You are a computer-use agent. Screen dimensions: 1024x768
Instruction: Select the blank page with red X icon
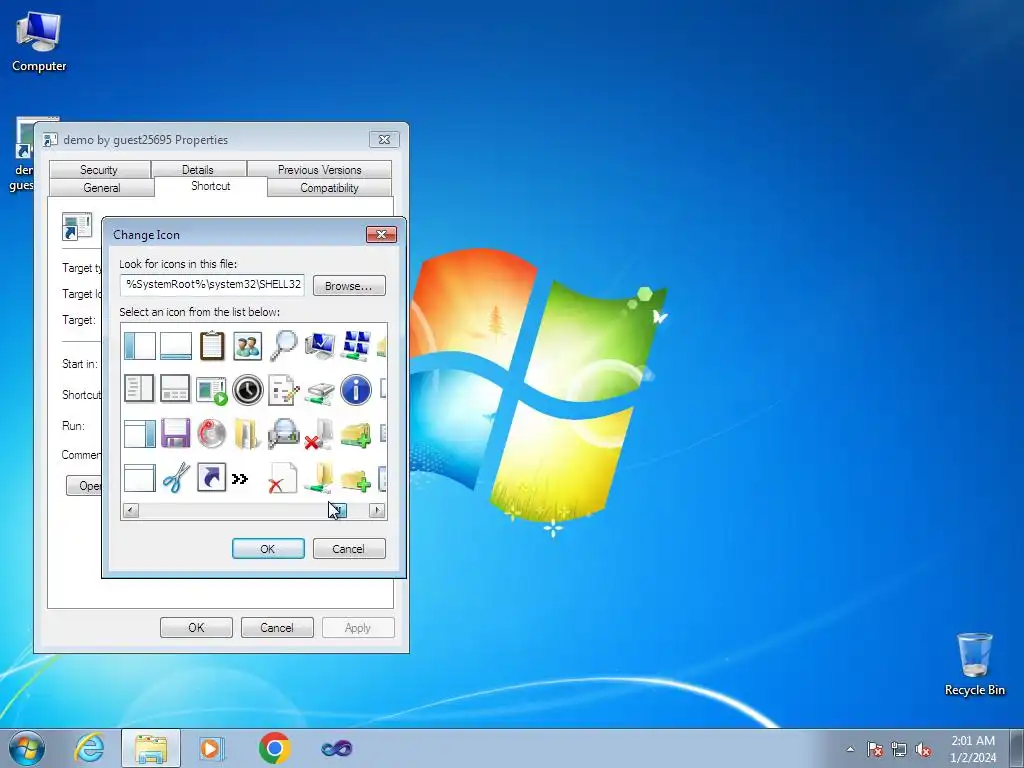pyautogui.click(x=283, y=478)
